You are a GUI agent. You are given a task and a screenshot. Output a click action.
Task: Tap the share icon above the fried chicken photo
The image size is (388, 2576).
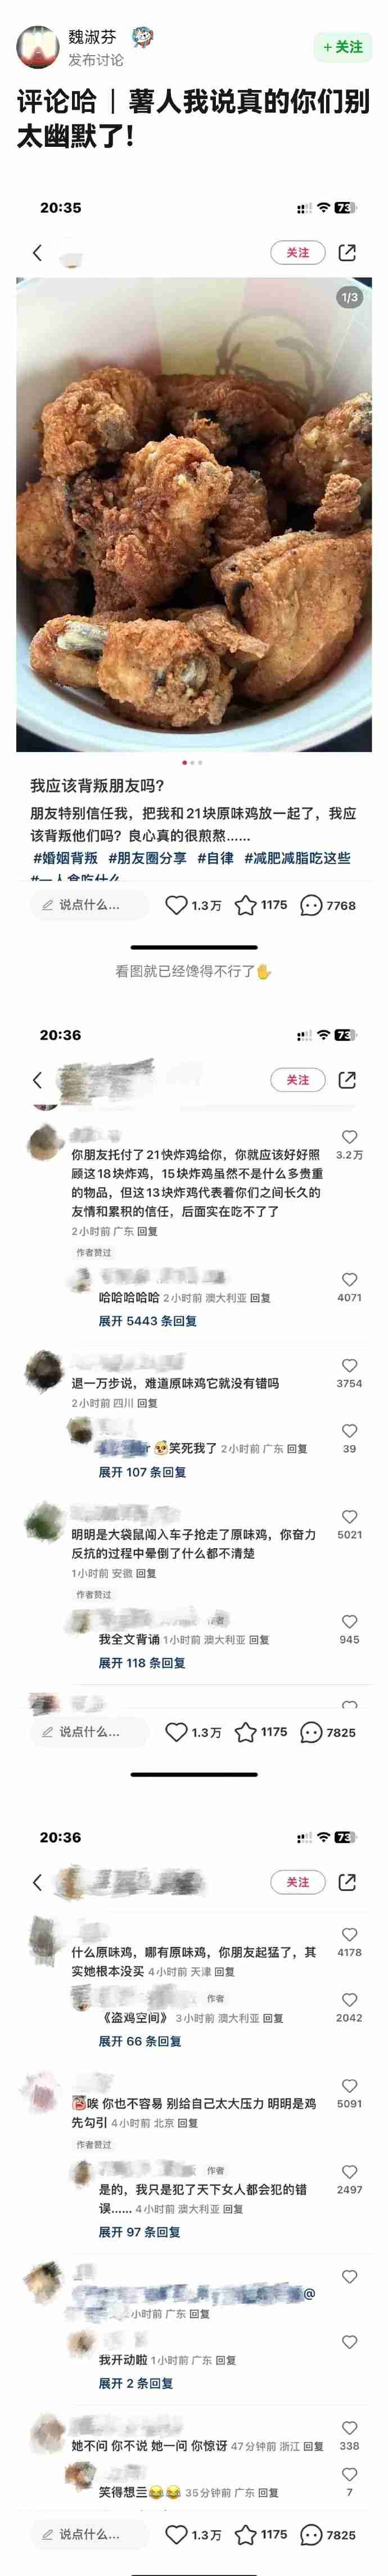(x=347, y=253)
